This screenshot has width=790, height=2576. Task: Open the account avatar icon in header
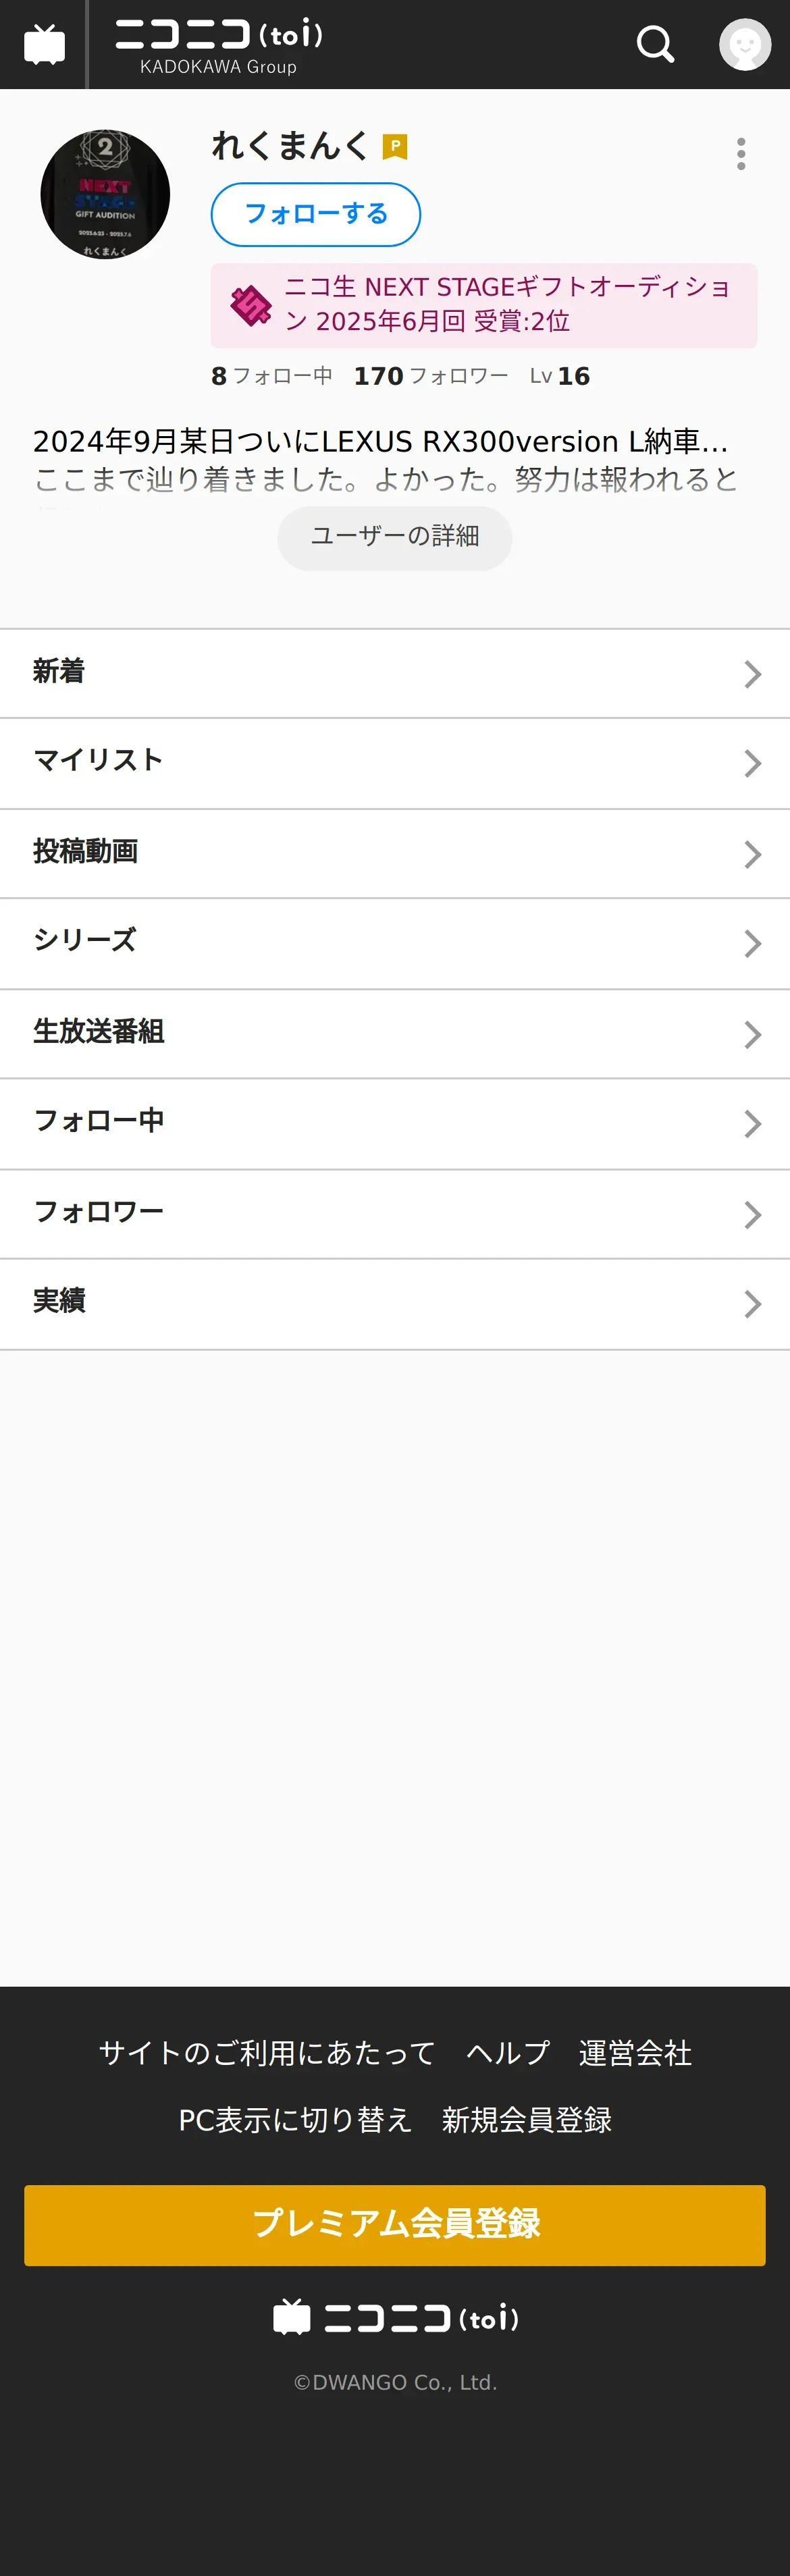(745, 44)
